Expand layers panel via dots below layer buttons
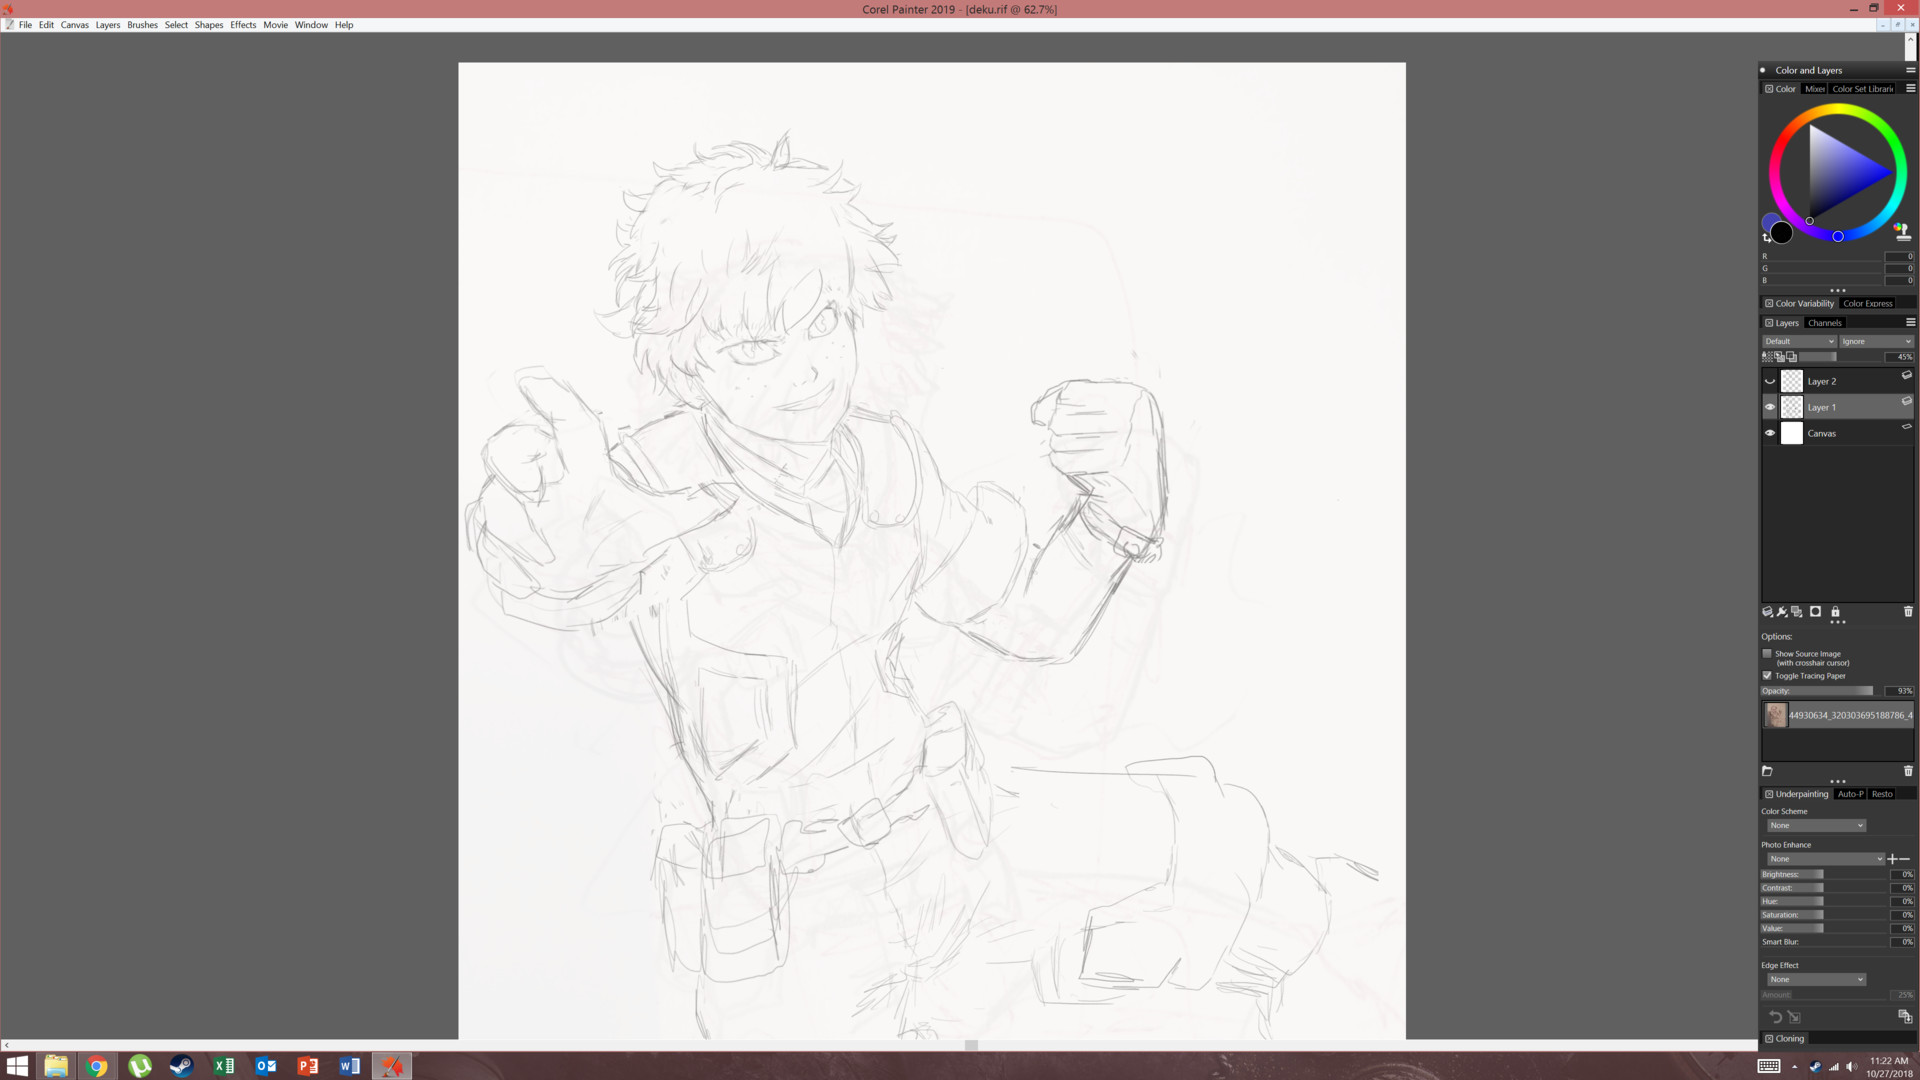This screenshot has width=1920, height=1080. click(1837, 622)
